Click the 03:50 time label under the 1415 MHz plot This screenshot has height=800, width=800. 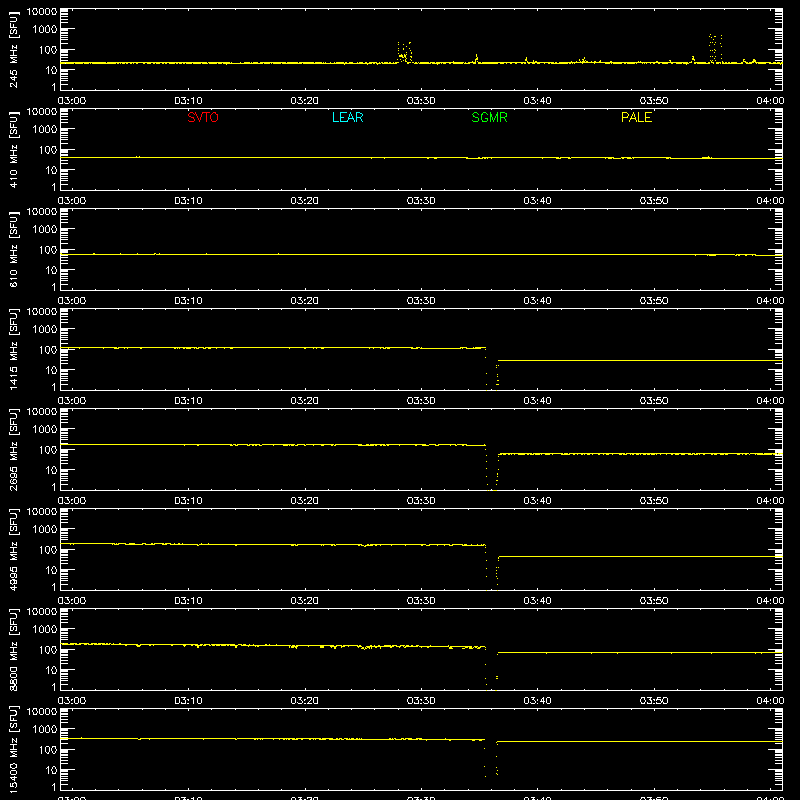pos(654,401)
